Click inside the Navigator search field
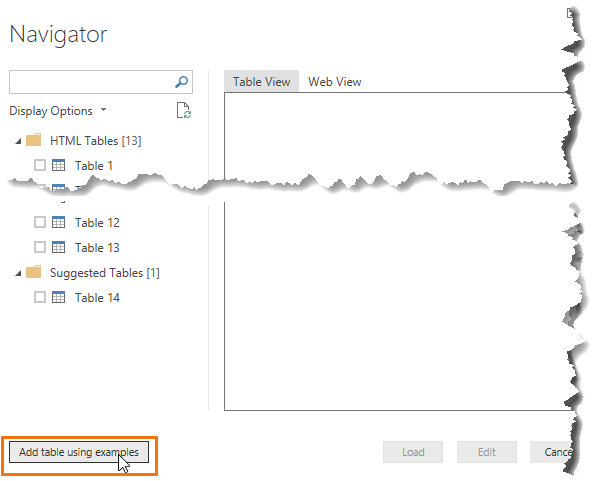 pyautogui.click(x=92, y=82)
